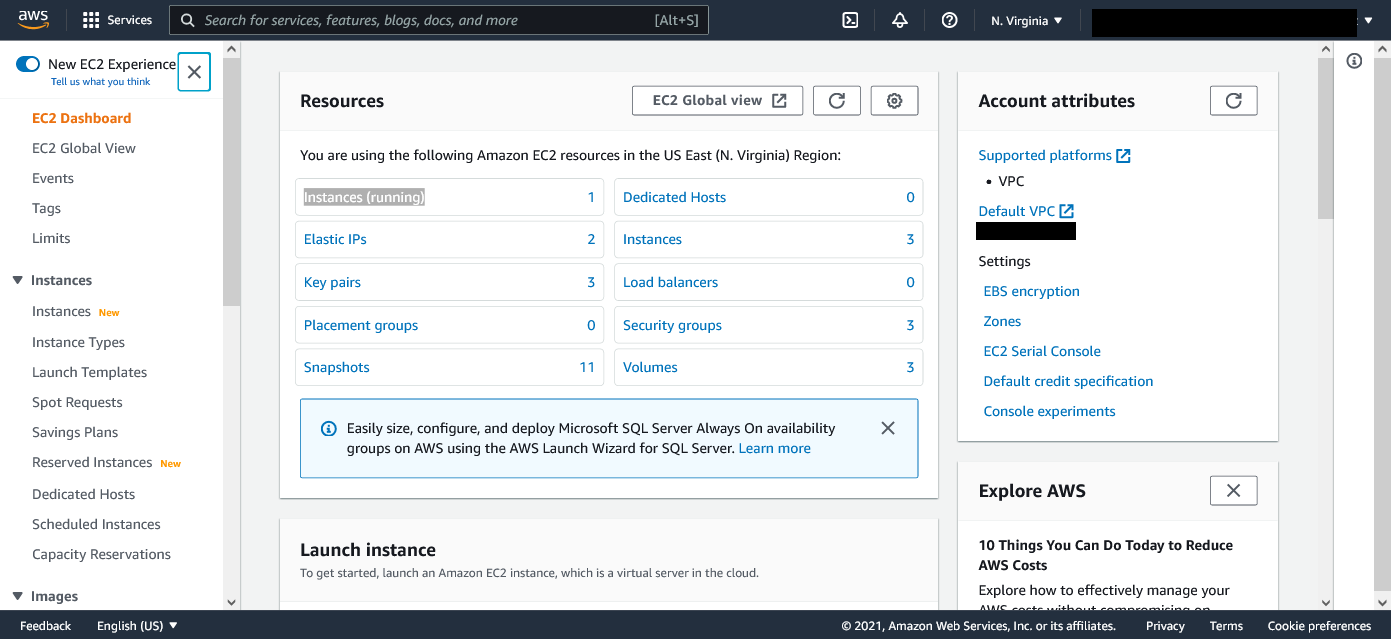The image size is (1391, 639).
Task: Open Console experiments link
Action: [1049, 412]
